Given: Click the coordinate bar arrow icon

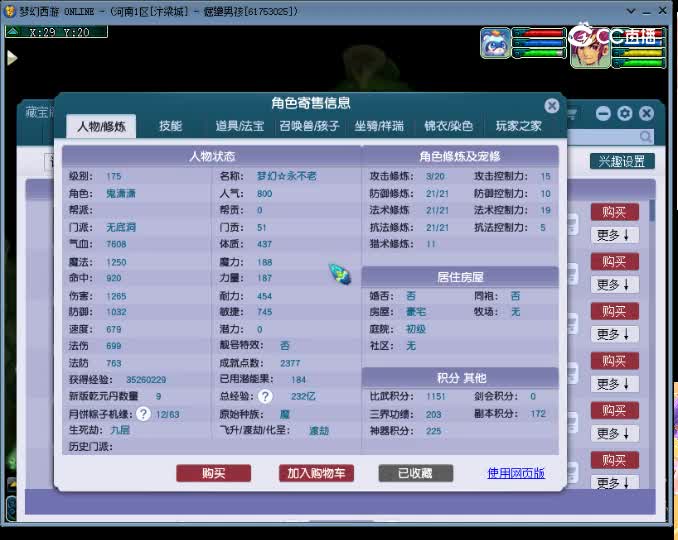Looking at the screenshot, I should pyautogui.click(x=13, y=32).
